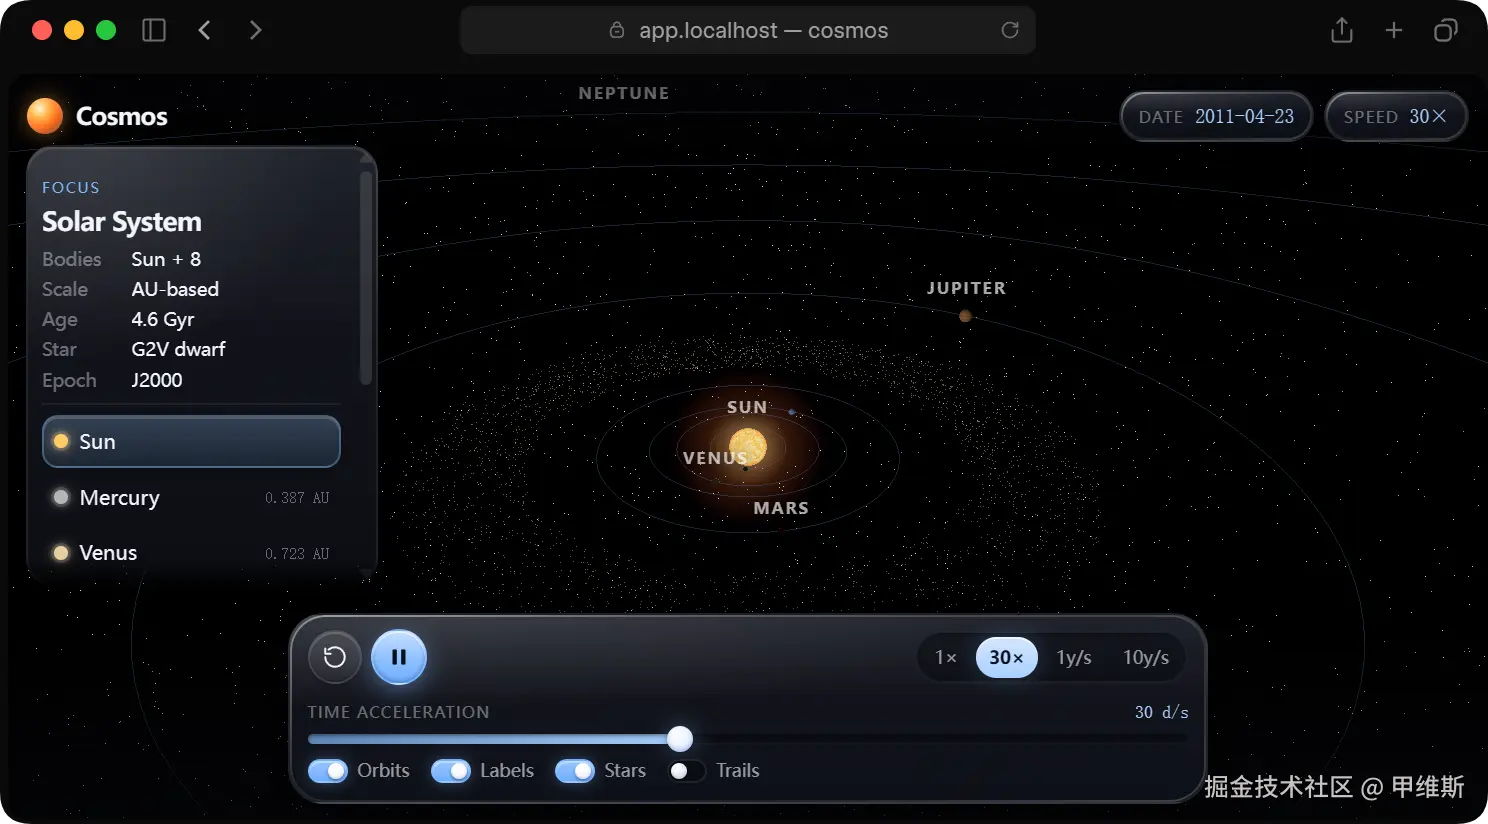The image size is (1488, 824).
Task: Open the browser share icon
Action: (x=1342, y=30)
